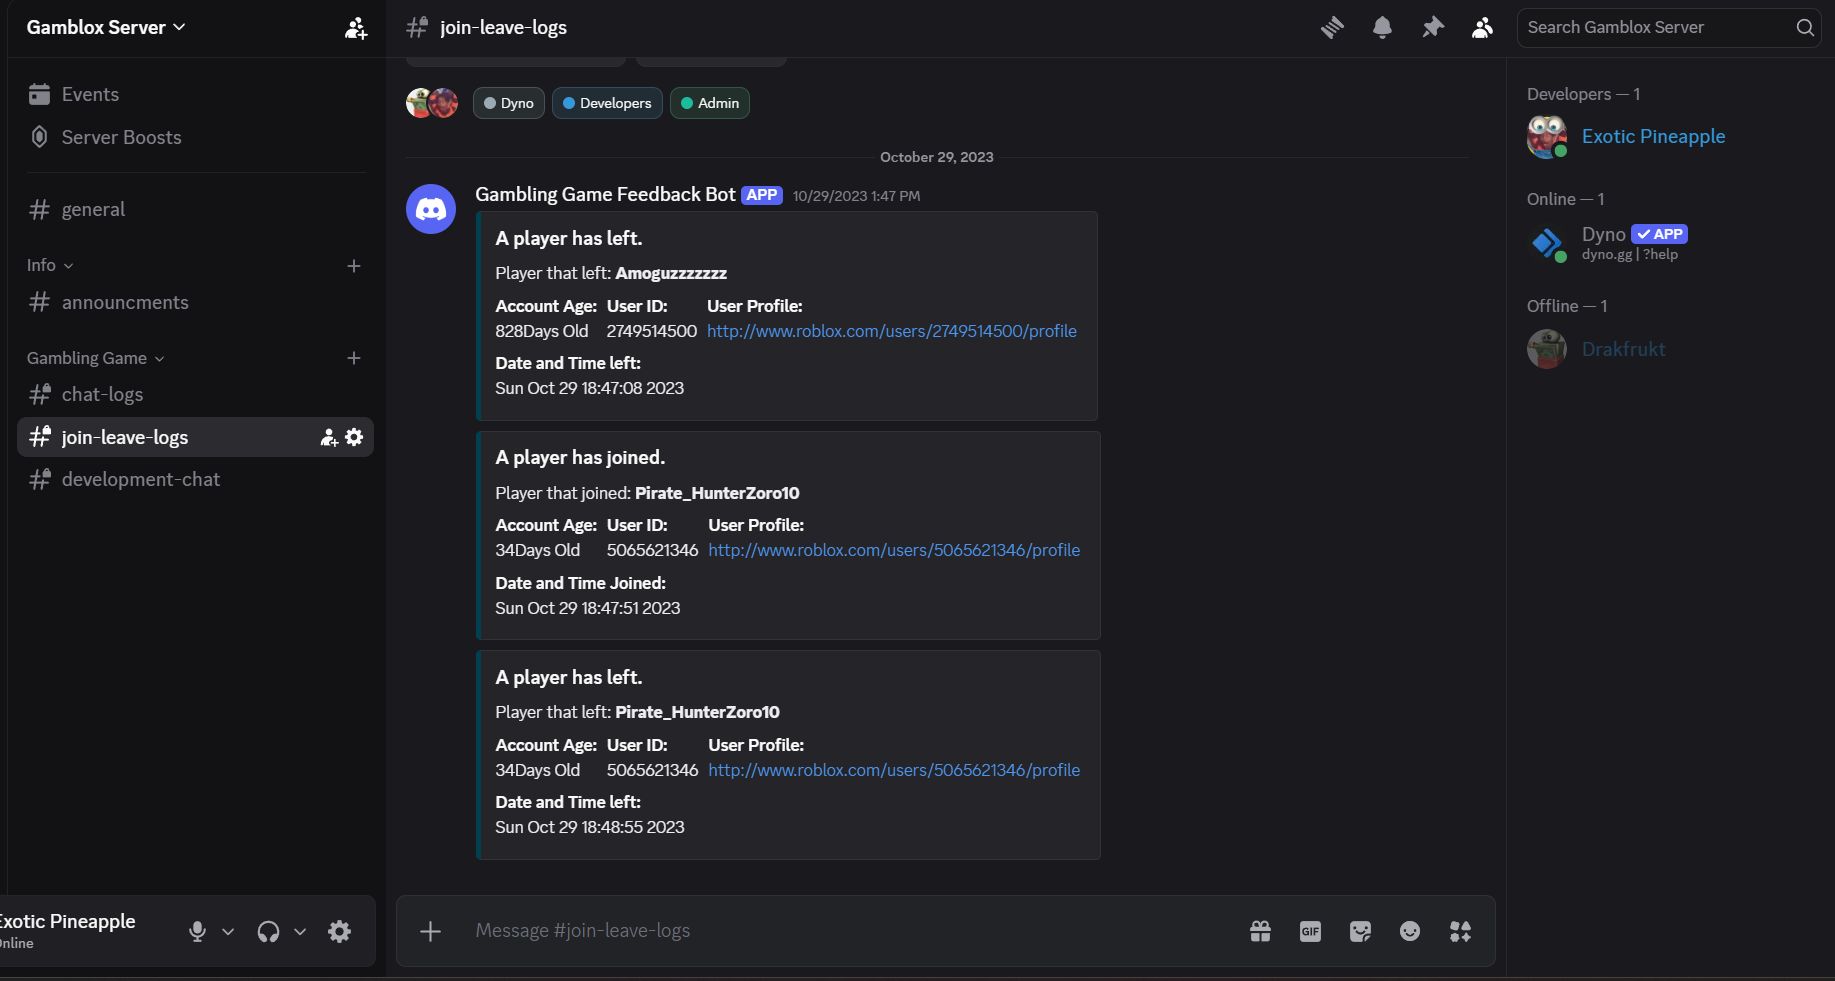
Task: Click the attachment plus button in message bar
Action: [430, 931]
